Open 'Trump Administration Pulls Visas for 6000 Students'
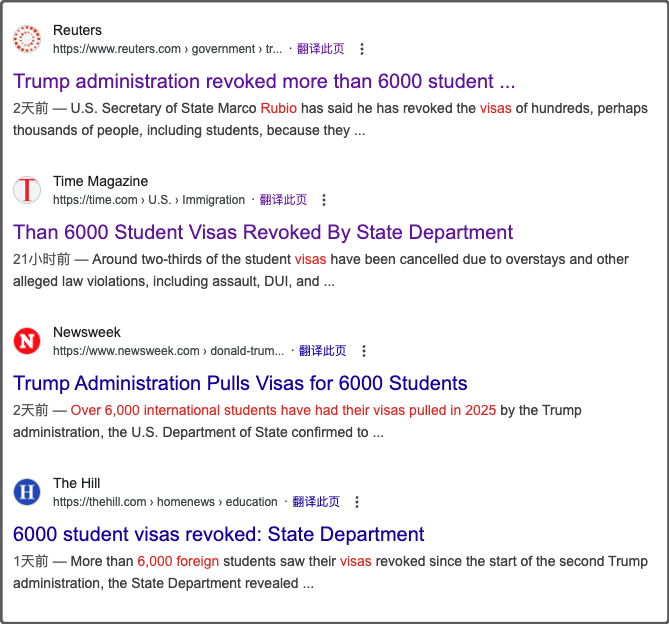The image size is (669, 624). pos(240,383)
